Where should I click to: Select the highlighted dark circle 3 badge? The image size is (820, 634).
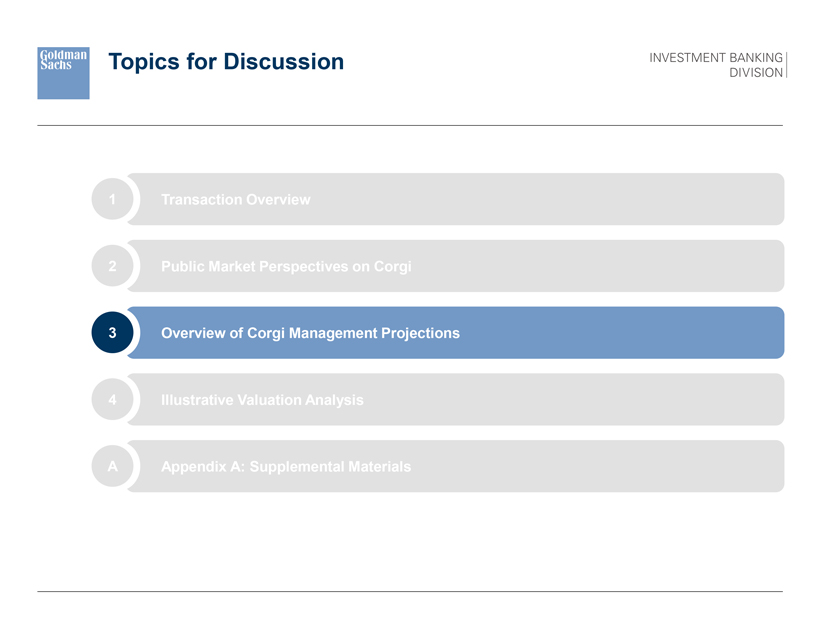[x=113, y=333]
